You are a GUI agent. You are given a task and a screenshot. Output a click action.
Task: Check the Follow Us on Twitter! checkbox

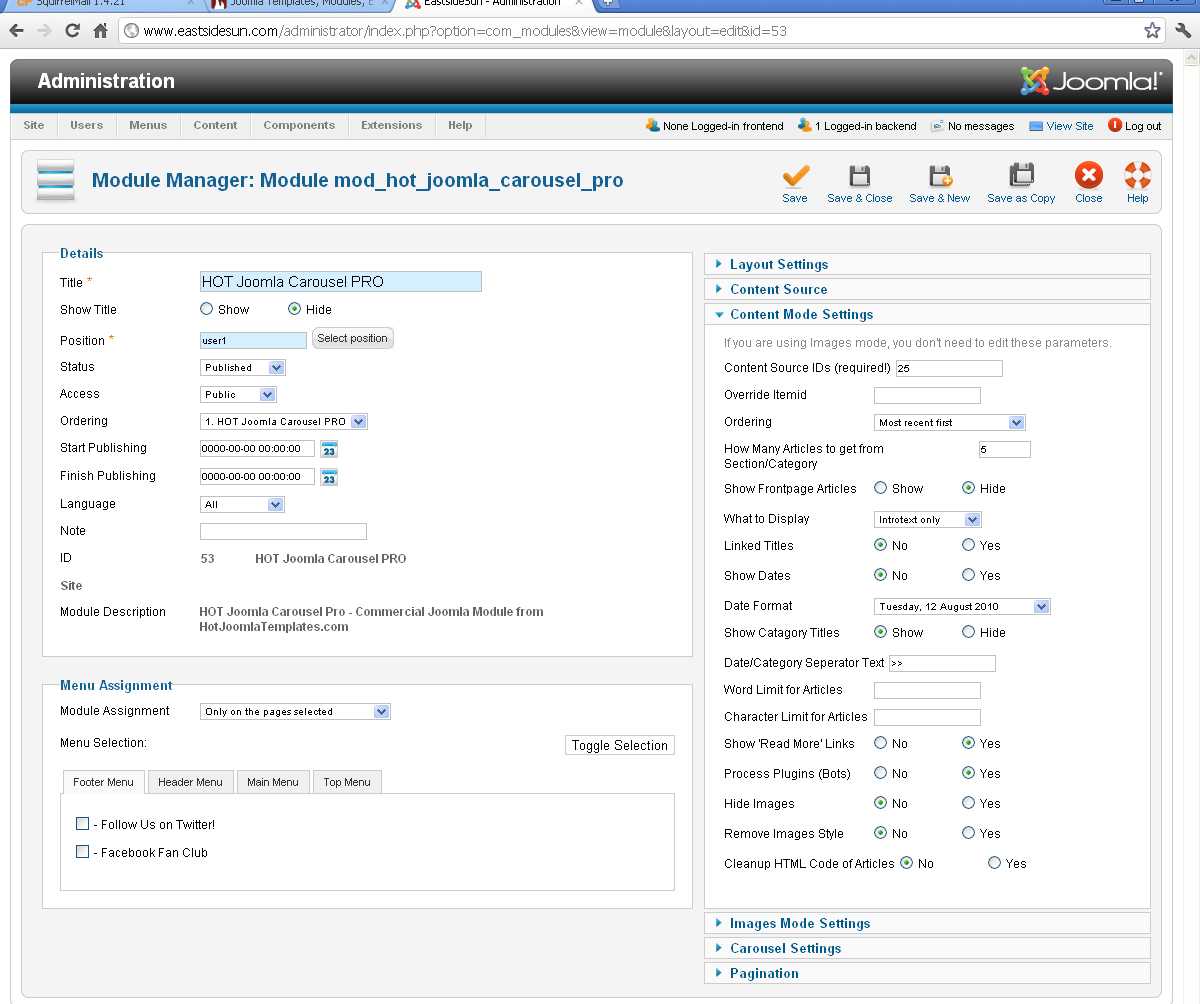pyautogui.click(x=83, y=824)
